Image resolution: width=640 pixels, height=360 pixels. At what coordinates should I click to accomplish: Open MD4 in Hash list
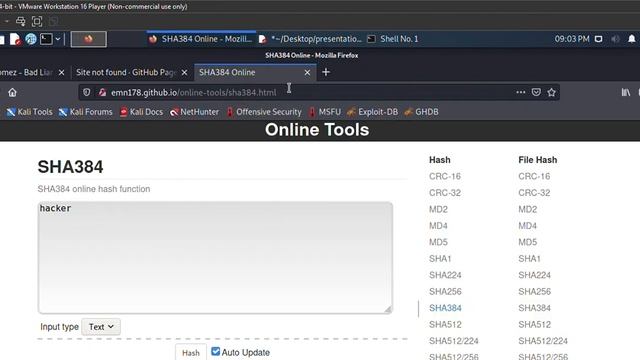pos(438,226)
